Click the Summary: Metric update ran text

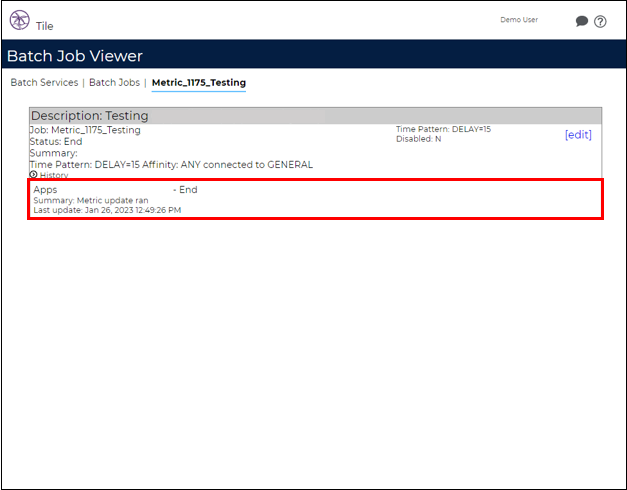tap(91, 200)
